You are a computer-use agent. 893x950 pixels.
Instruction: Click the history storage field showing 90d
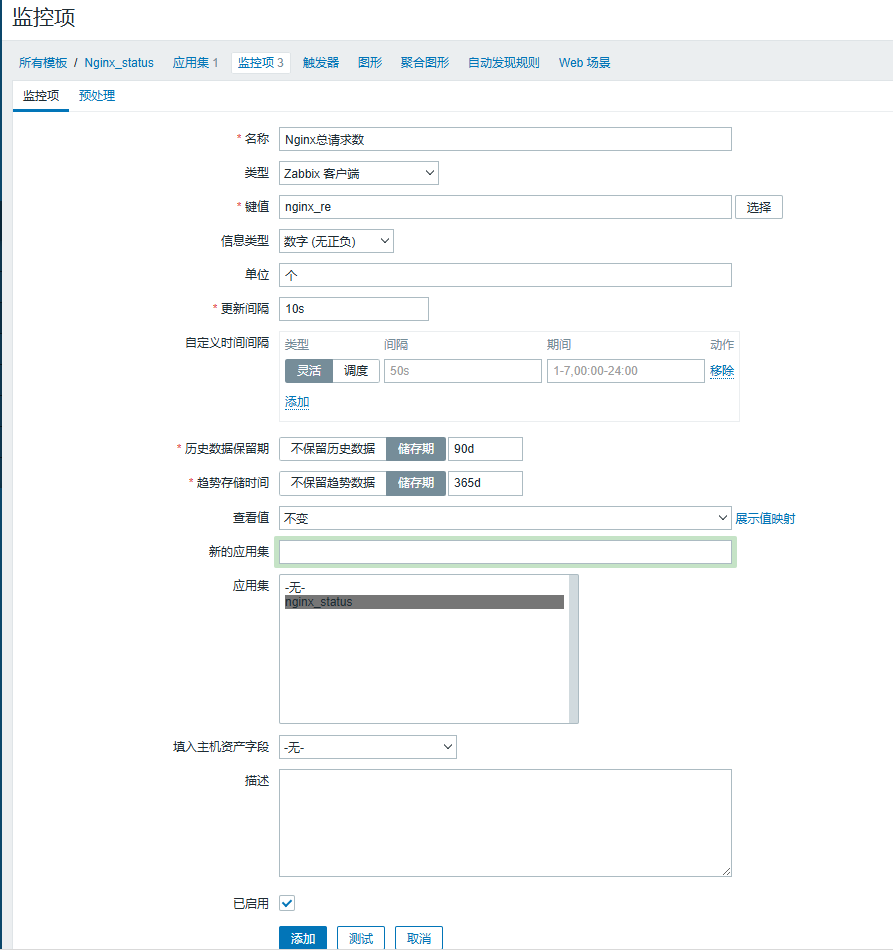tap(485, 449)
